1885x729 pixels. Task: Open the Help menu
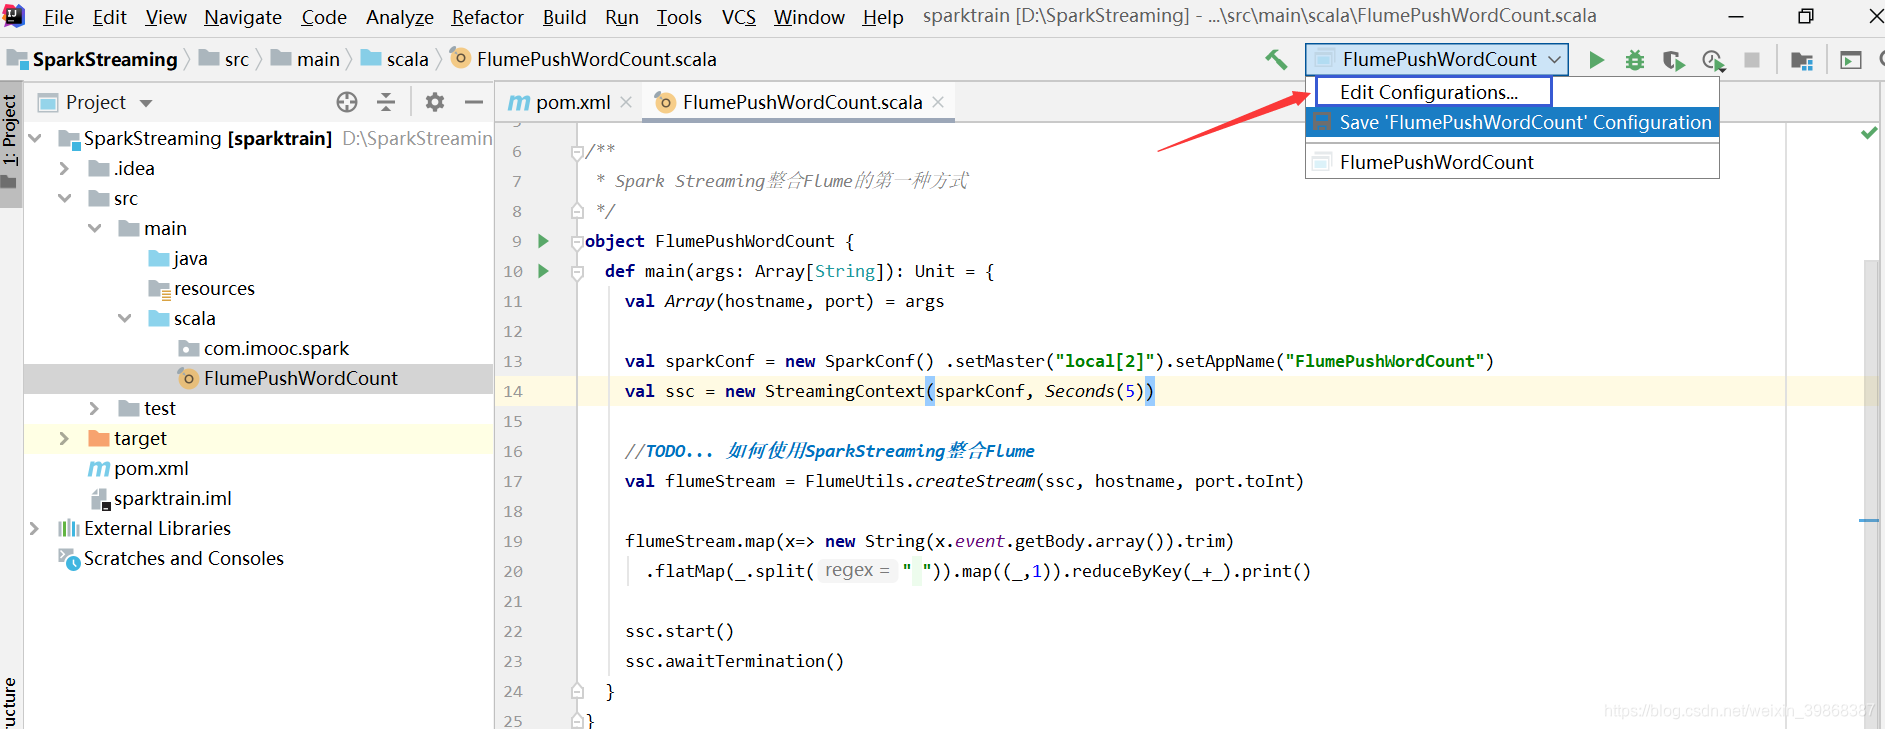883,17
